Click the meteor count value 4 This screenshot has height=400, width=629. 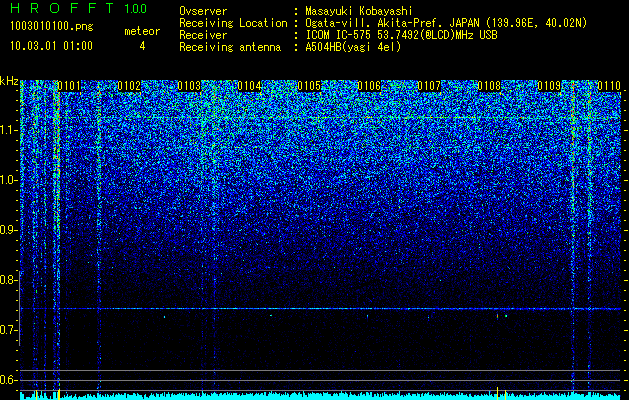click(142, 46)
